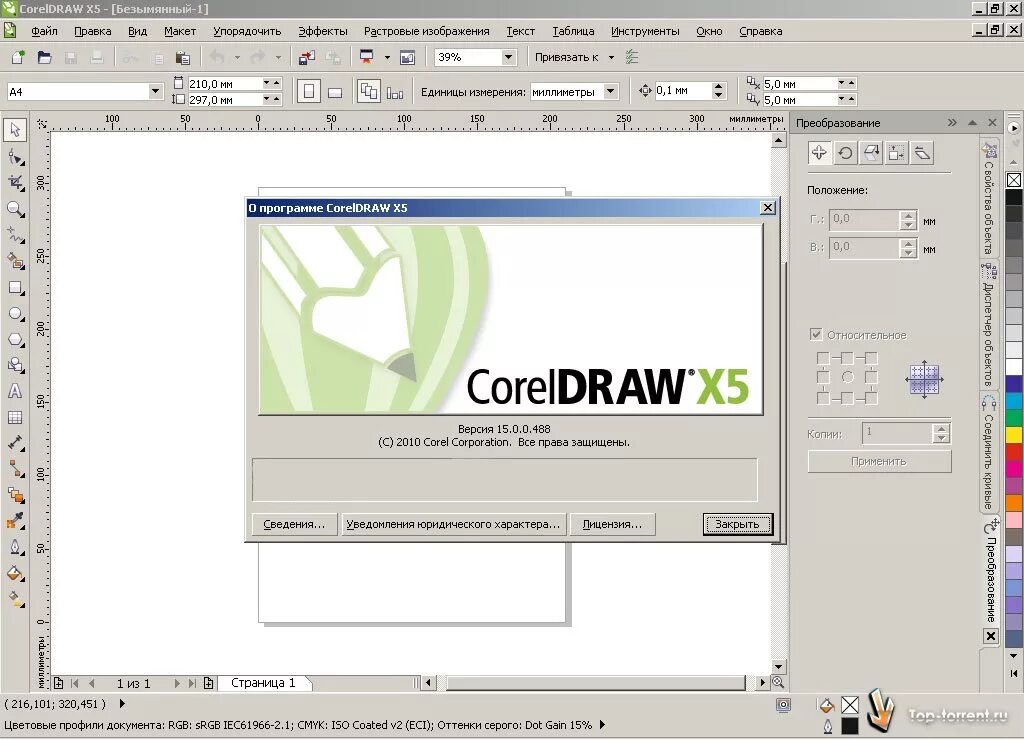Screen dimensions: 1024x740
Task: Select the Pick tool in the toolbox
Action: (x=15, y=130)
